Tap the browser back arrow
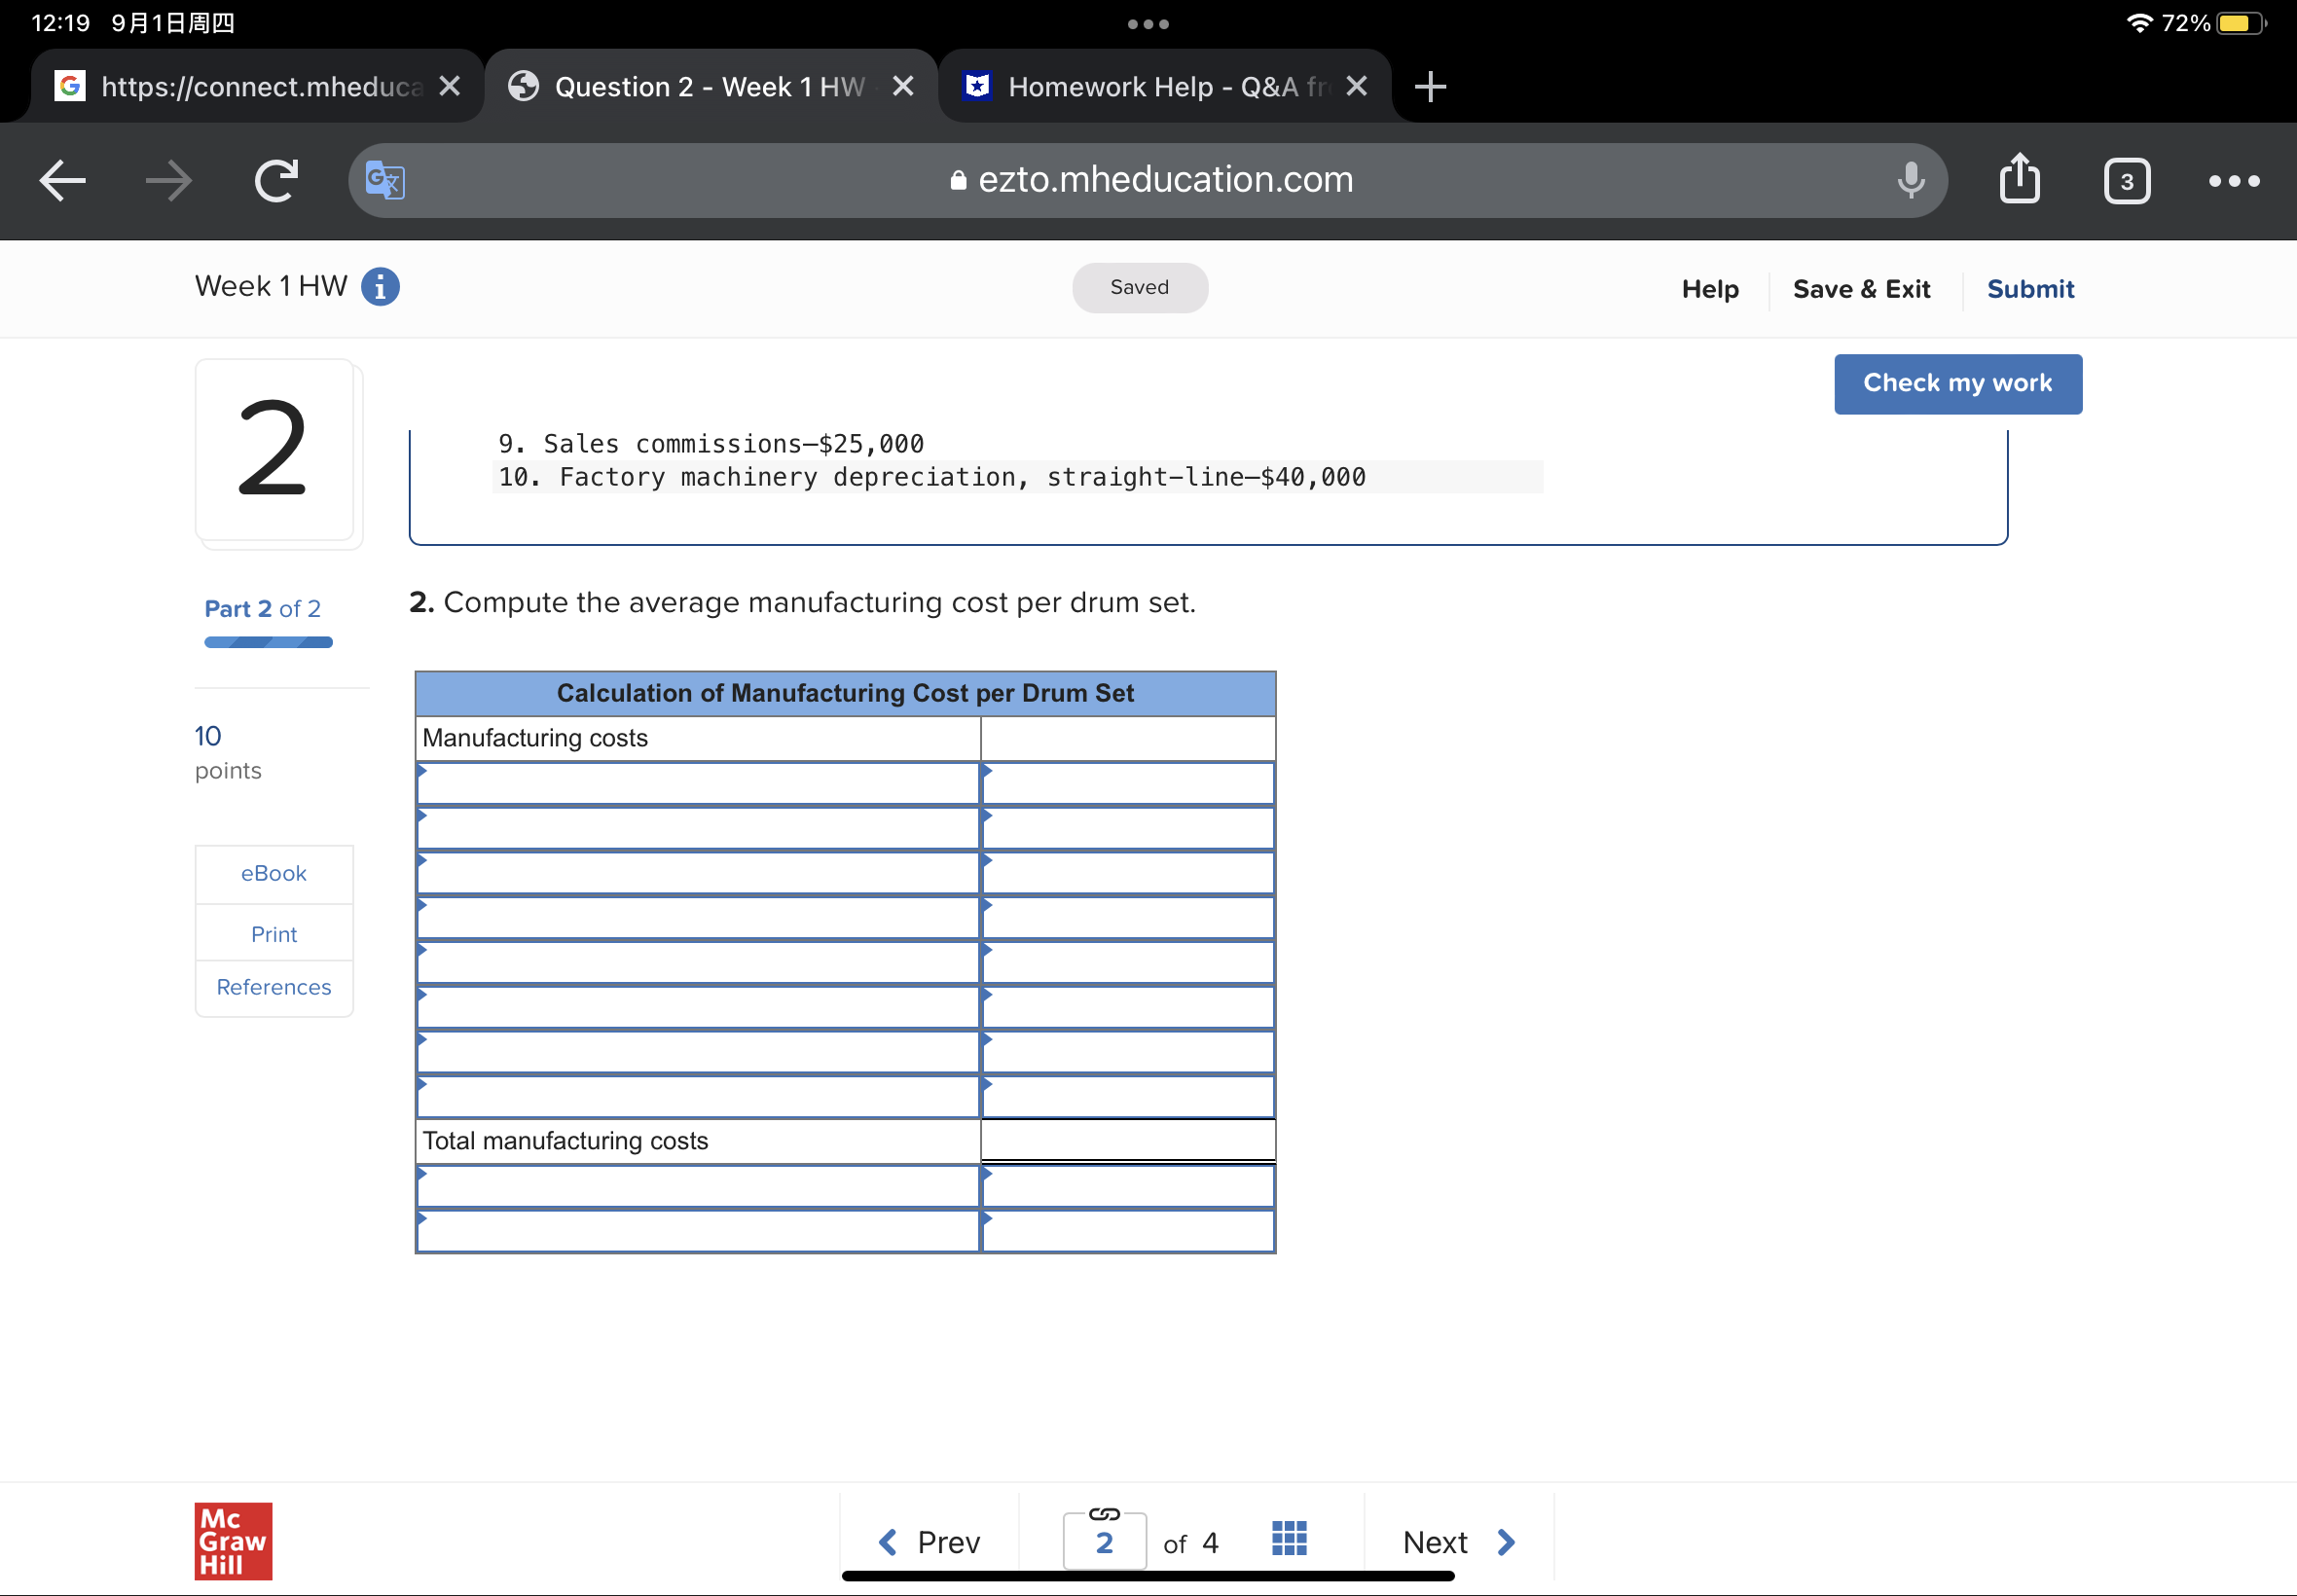Image resolution: width=2297 pixels, height=1596 pixels. pos(62,181)
